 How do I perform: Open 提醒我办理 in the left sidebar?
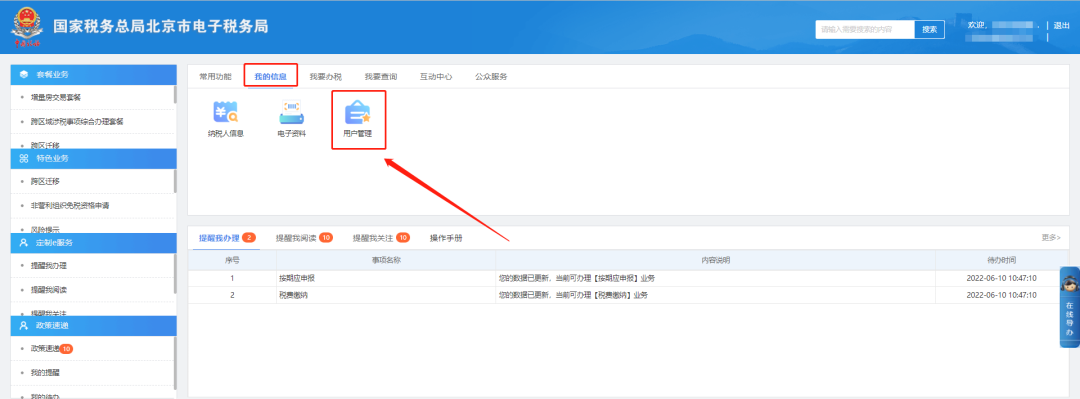49,265
